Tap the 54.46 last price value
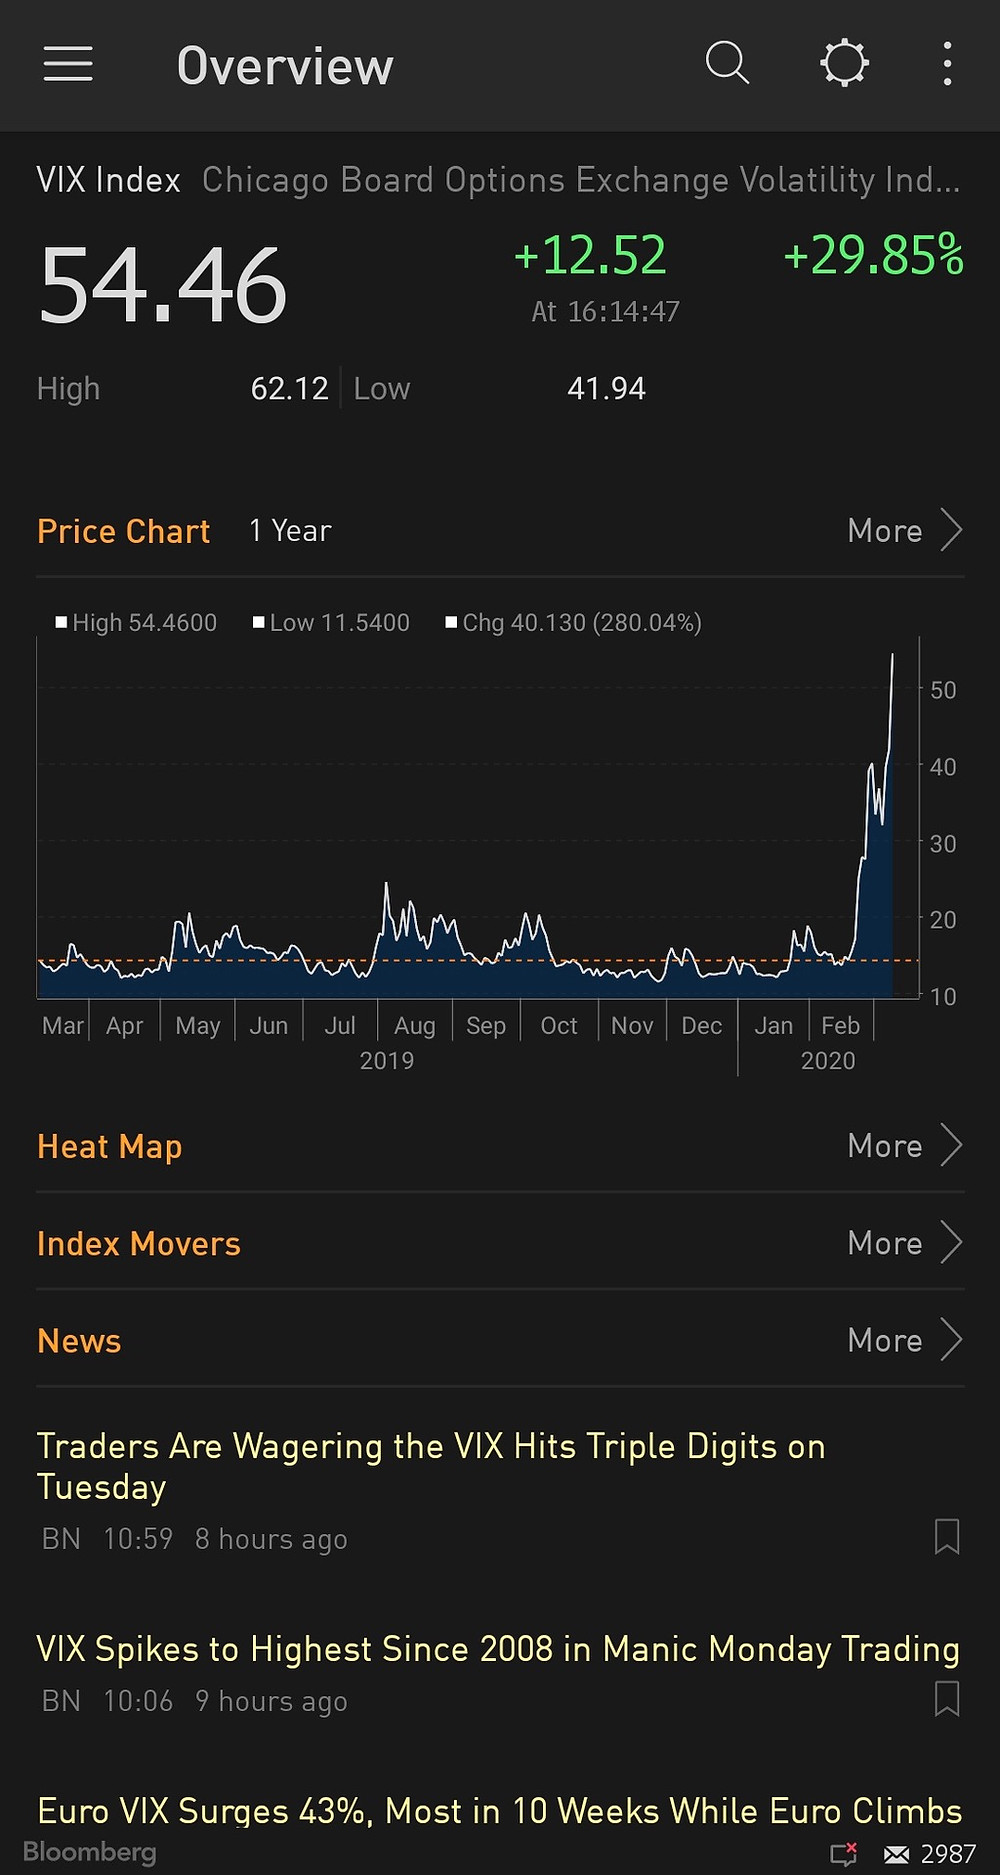 point(163,286)
